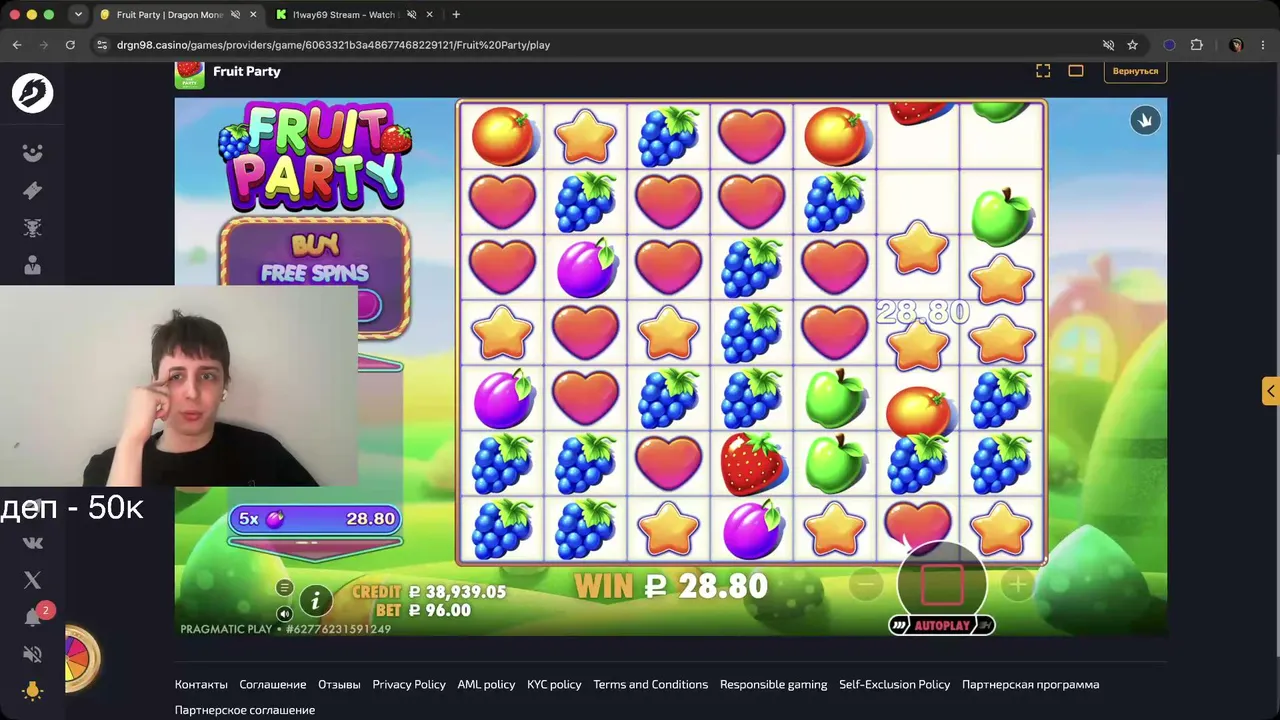
Task: Open the sidebar user profile icon
Action: coord(32,265)
